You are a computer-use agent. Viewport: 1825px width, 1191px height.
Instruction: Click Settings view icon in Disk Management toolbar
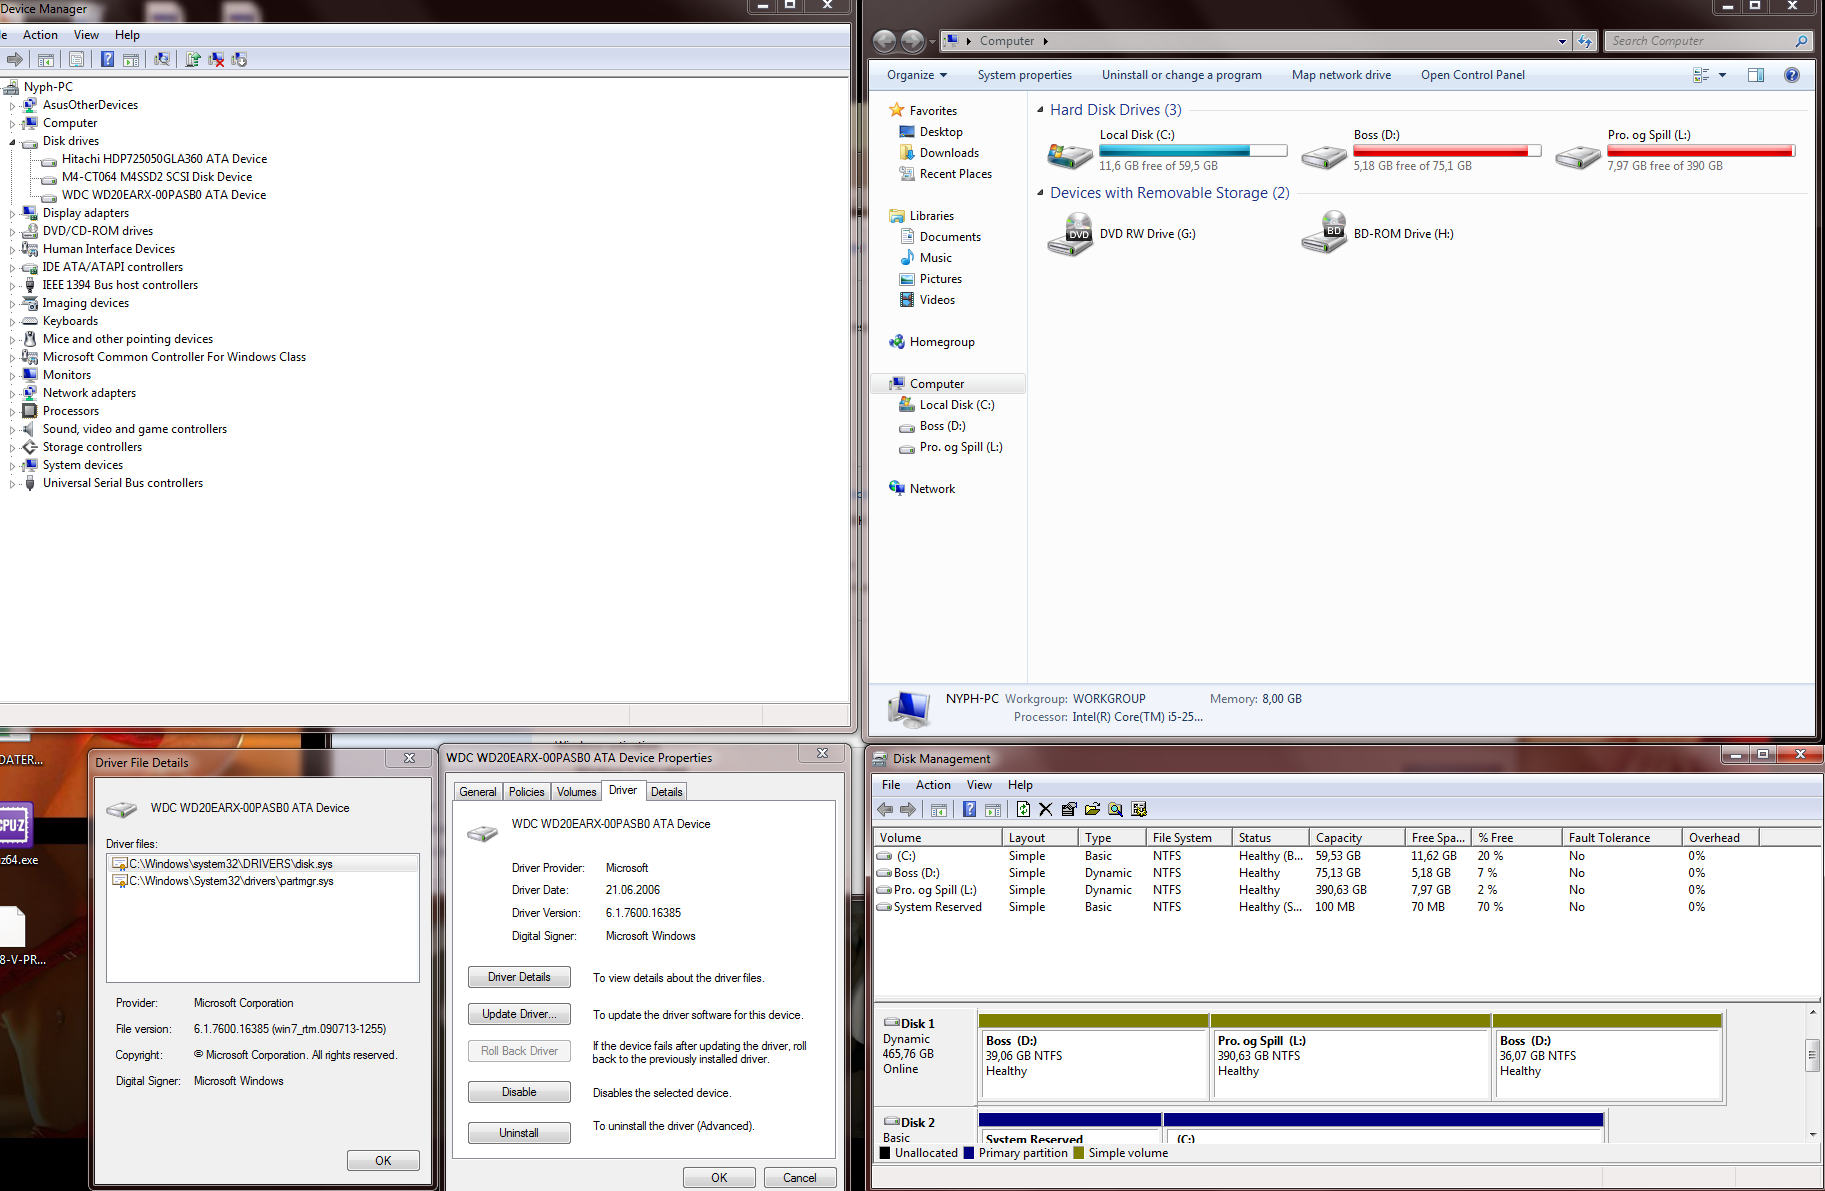1139,810
